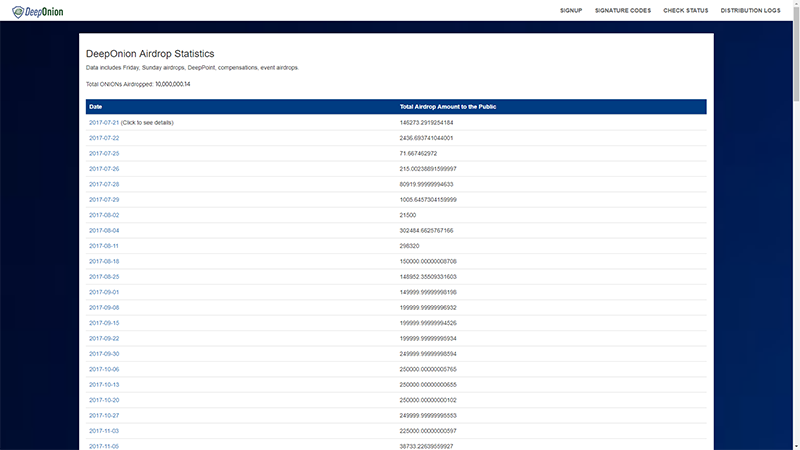Open the 2017-10-06 date link
This screenshot has width=800, height=450.
click(x=104, y=369)
